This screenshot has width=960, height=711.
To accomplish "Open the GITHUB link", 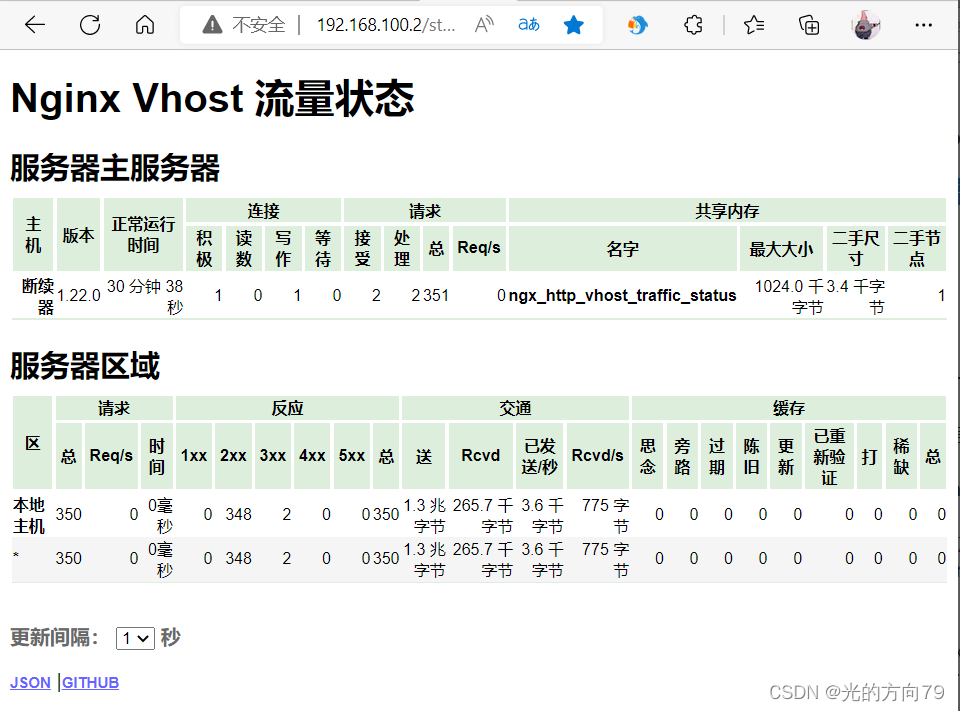I will [90, 682].
